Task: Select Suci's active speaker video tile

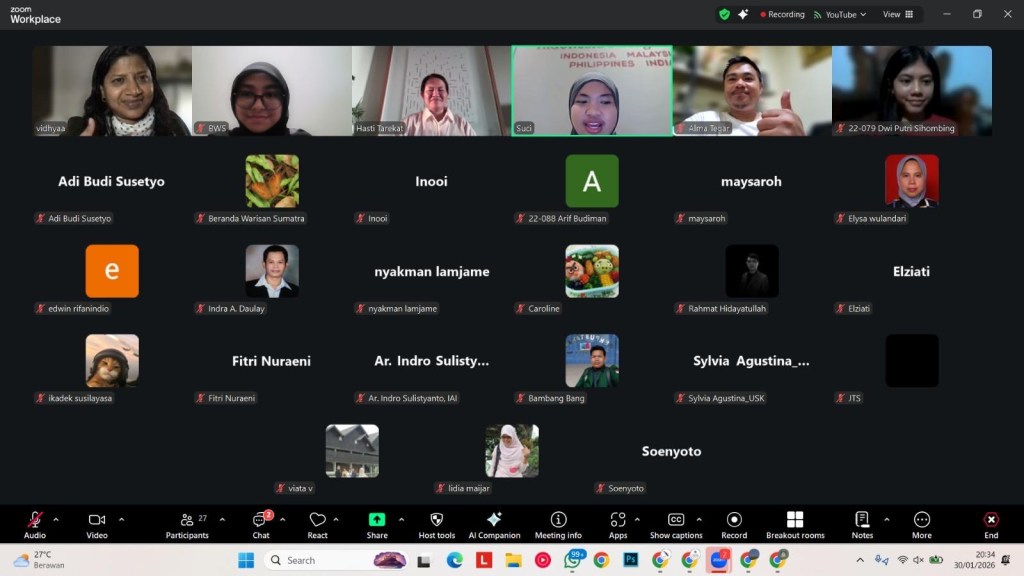Action: click(x=592, y=90)
